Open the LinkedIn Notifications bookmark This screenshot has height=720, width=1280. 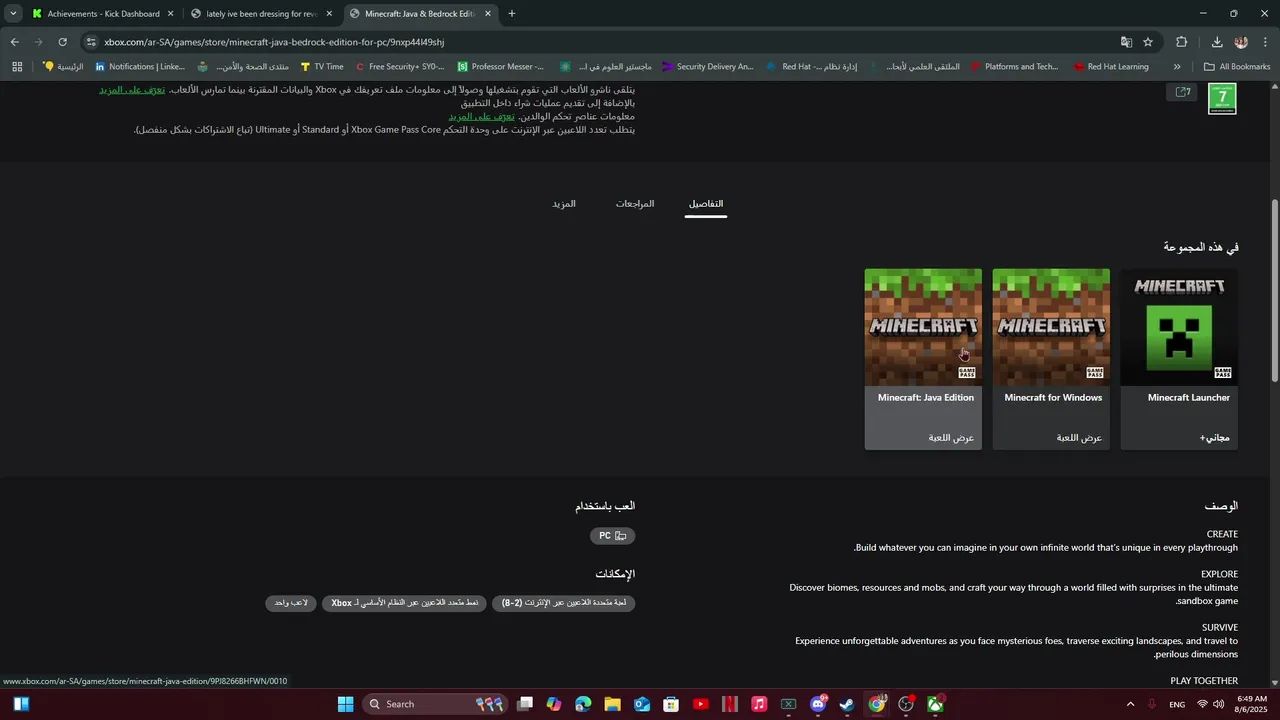(139, 67)
